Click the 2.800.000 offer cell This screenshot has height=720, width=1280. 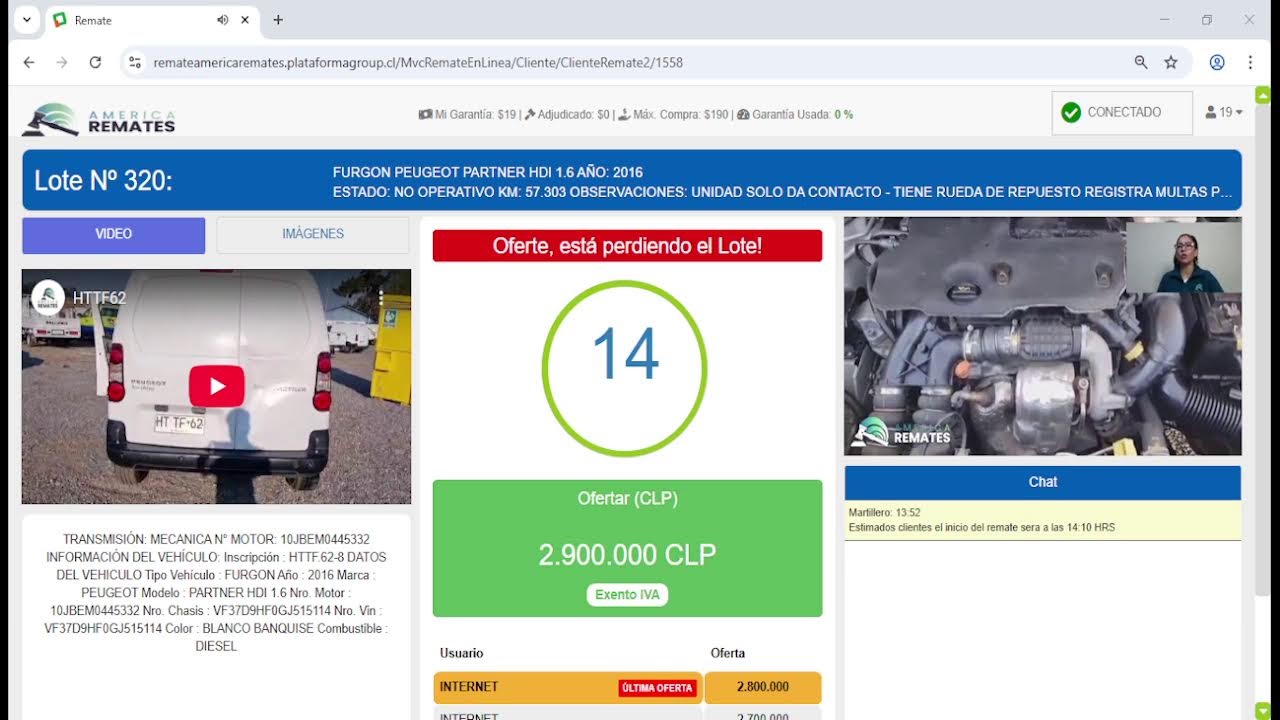click(x=763, y=687)
